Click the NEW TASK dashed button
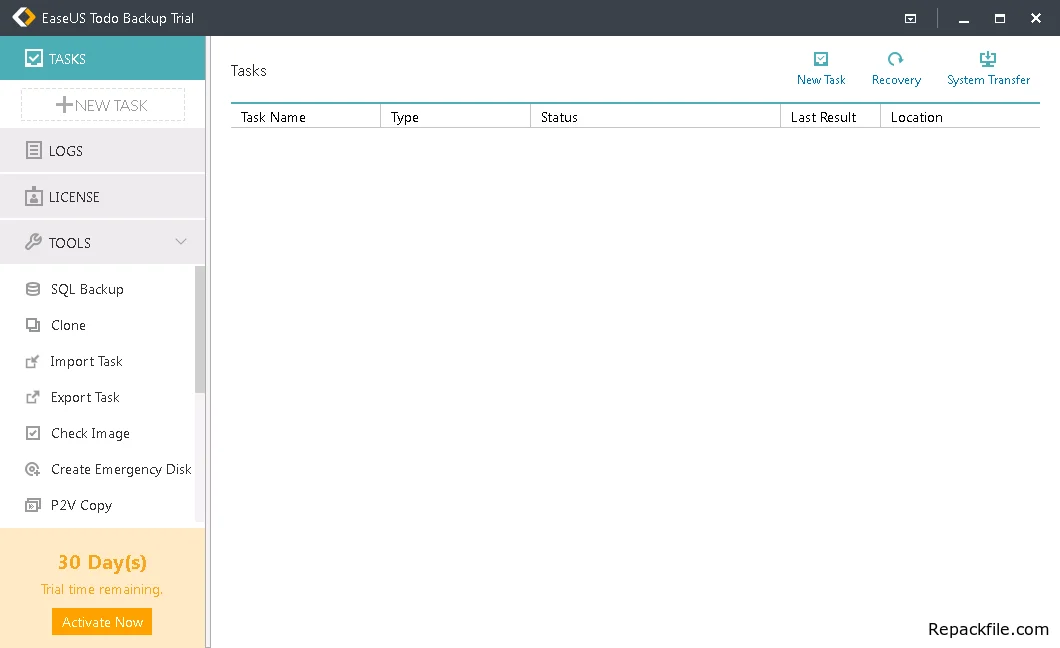Viewport: 1060px width, 648px height. (103, 105)
